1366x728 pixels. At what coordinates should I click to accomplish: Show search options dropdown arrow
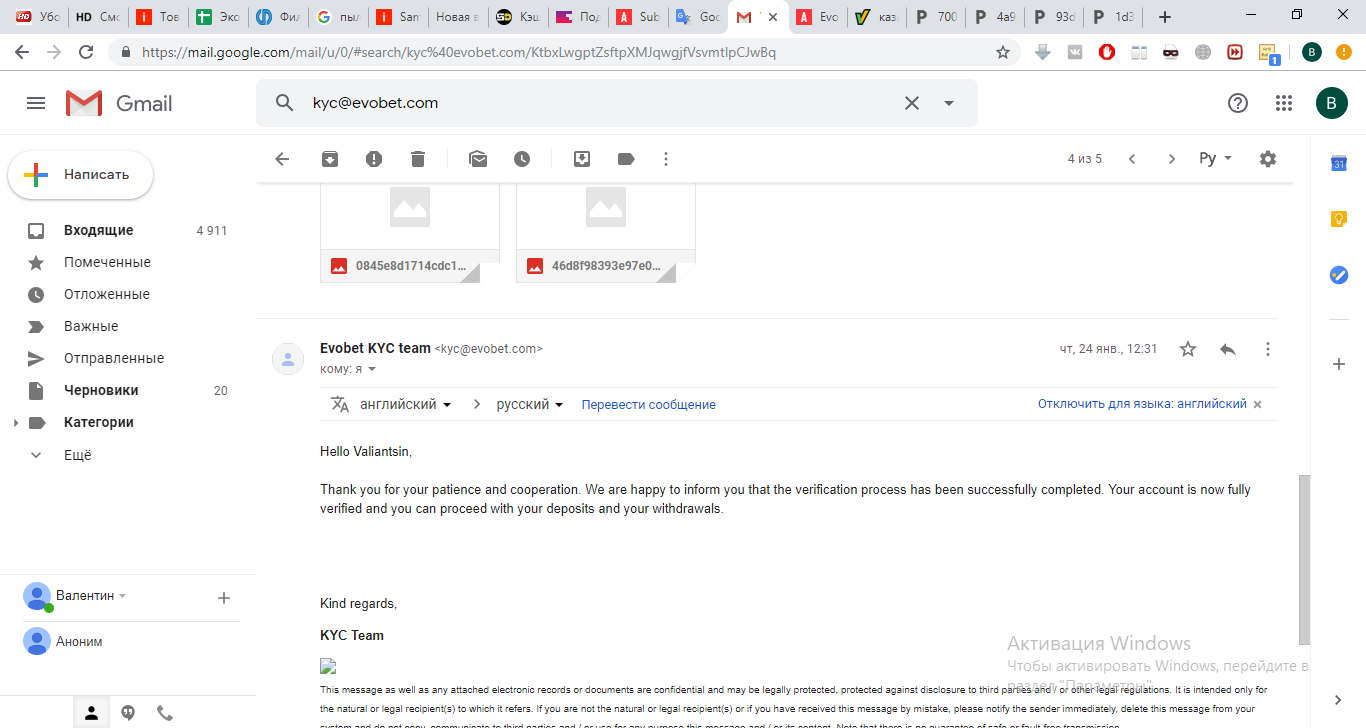coord(949,103)
